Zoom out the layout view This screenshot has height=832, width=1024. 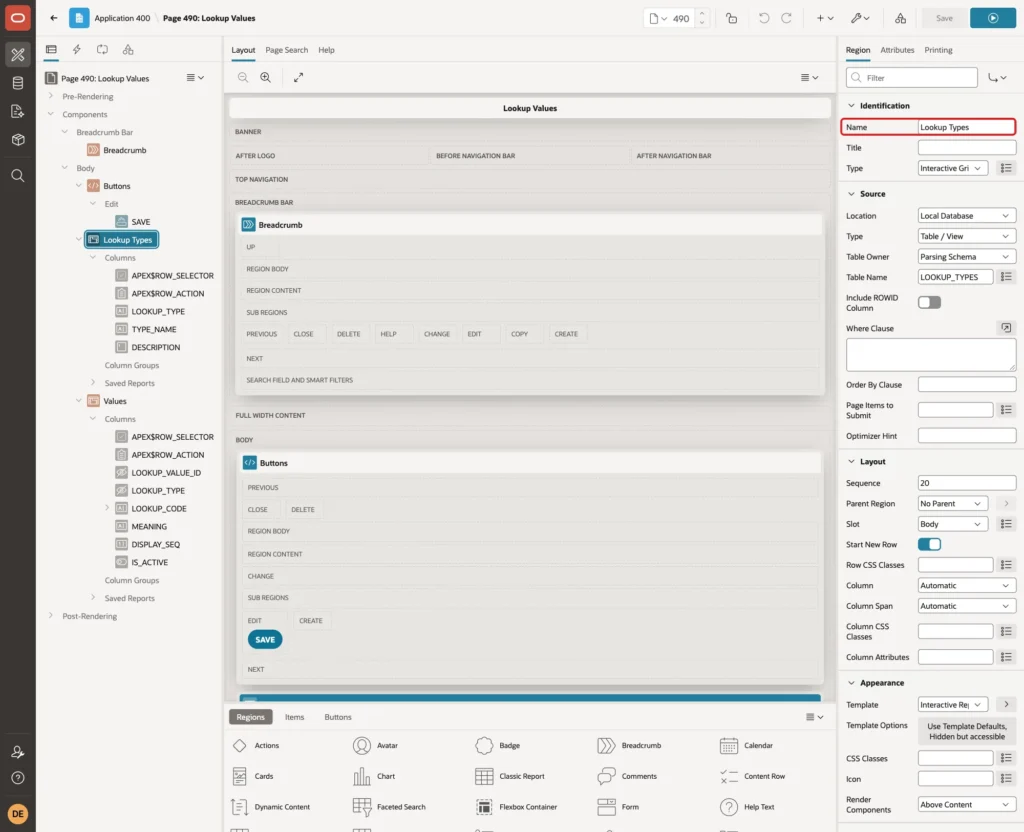pos(243,77)
